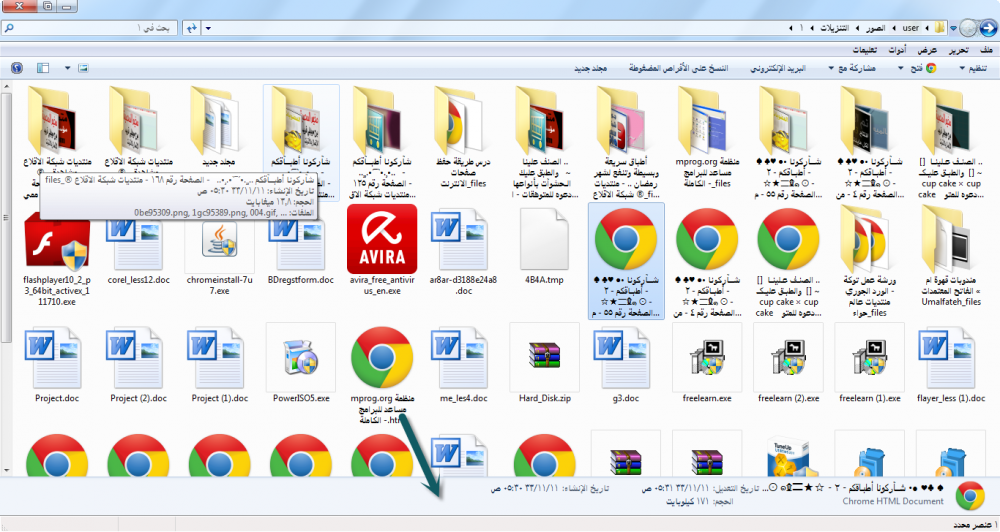Expand the change view options dropdown arrow
Image resolution: width=1000 pixels, height=532 pixels.
[69, 68]
